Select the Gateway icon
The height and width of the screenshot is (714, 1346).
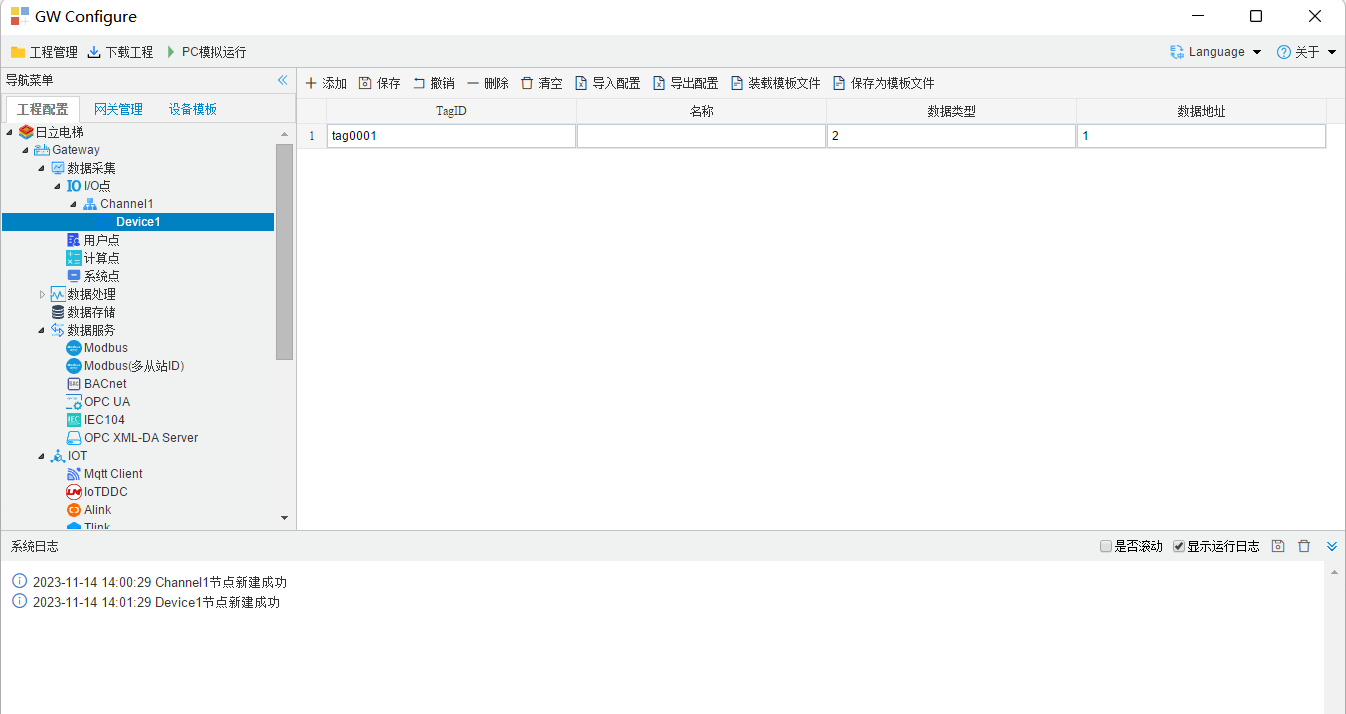pyautogui.click(x=42, y=150)
